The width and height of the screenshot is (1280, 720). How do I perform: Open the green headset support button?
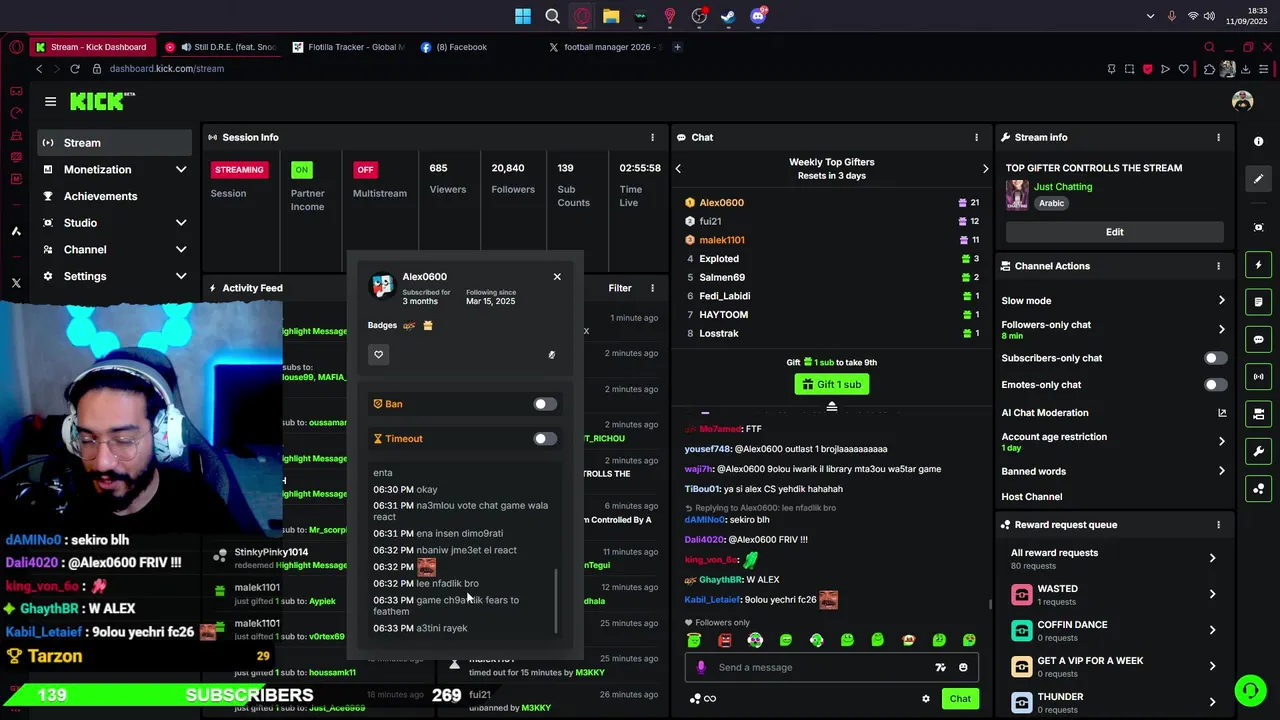1249,691
